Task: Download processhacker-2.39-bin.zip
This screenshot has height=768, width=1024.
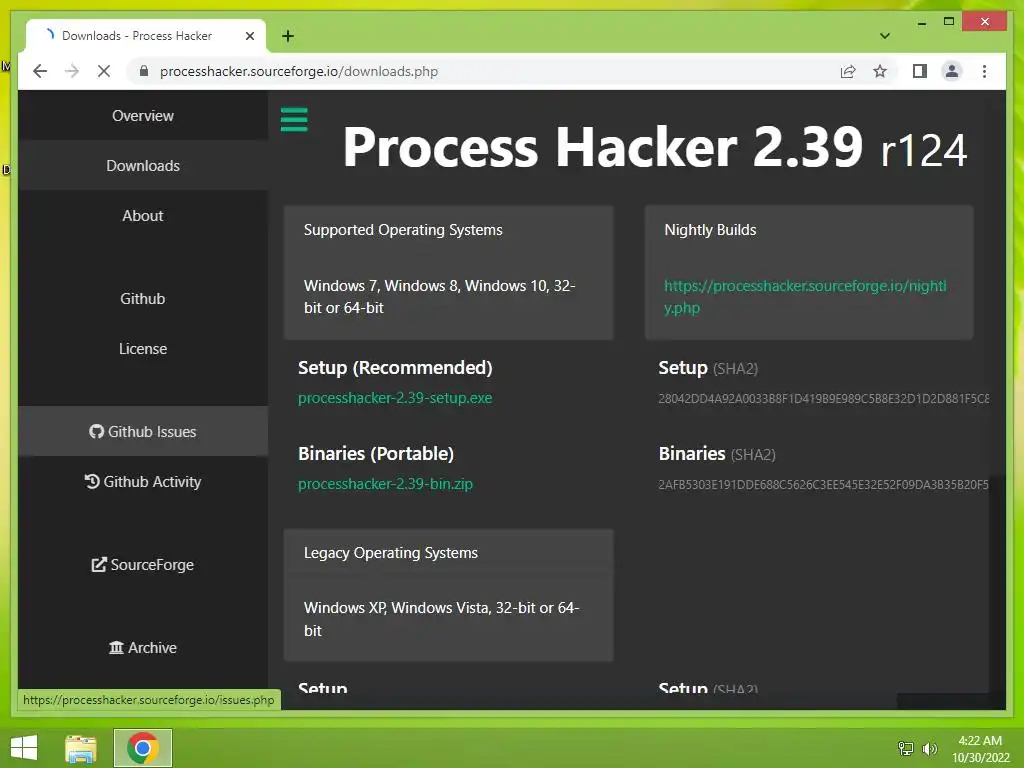Action: tap(385, 484)
